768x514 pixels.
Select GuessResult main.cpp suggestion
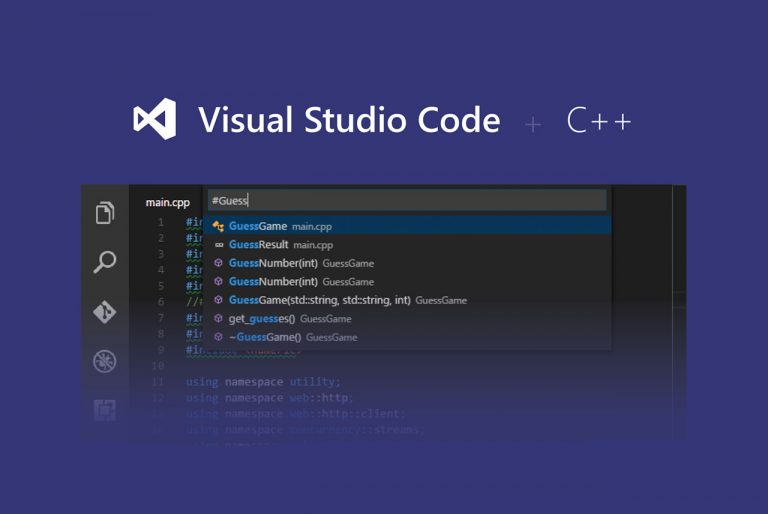tap(407, 245)
